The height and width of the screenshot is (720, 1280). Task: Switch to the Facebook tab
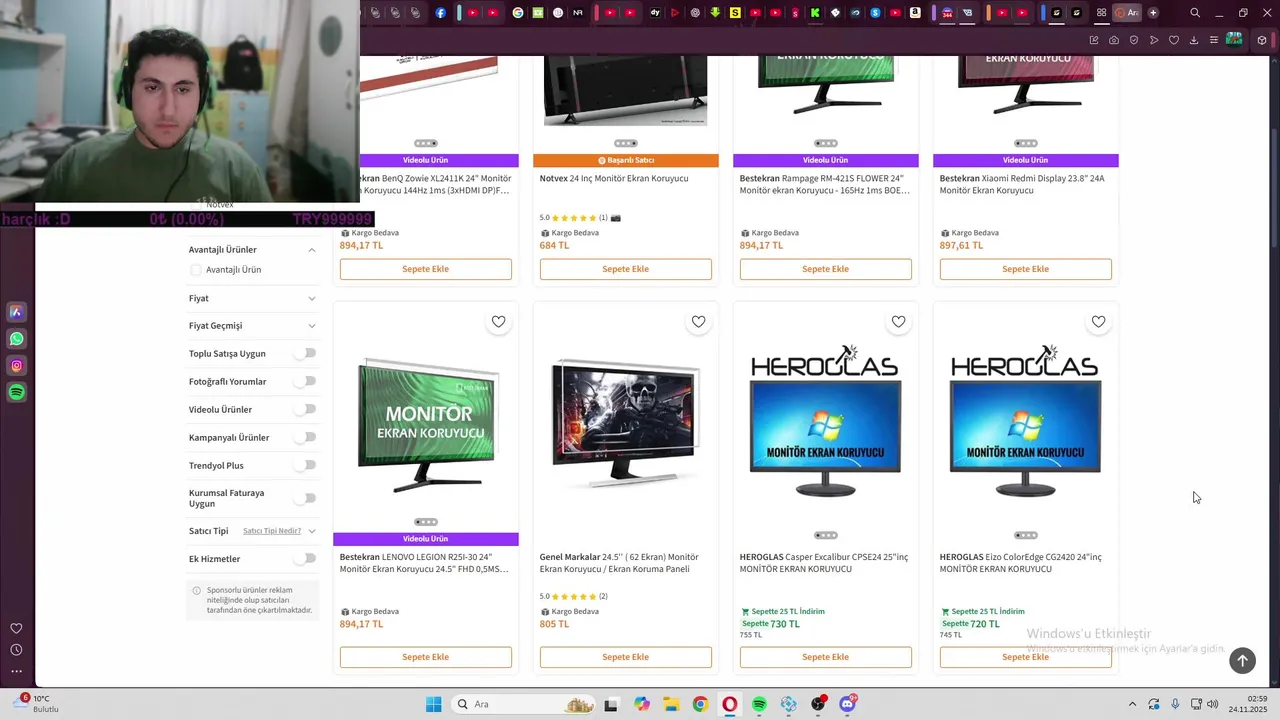pos(441,13)
